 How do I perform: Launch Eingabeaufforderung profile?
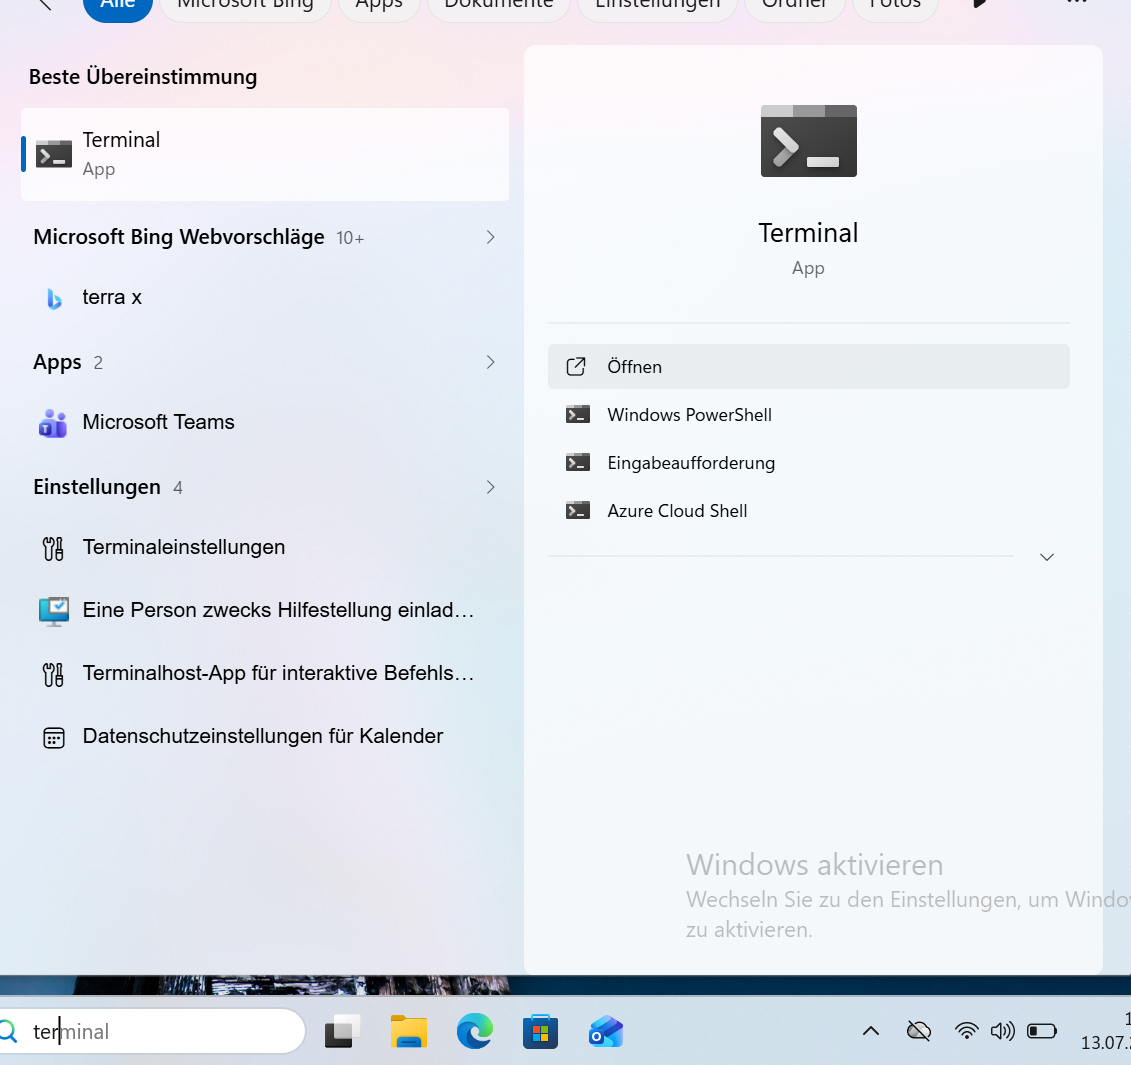coord(809,463)
